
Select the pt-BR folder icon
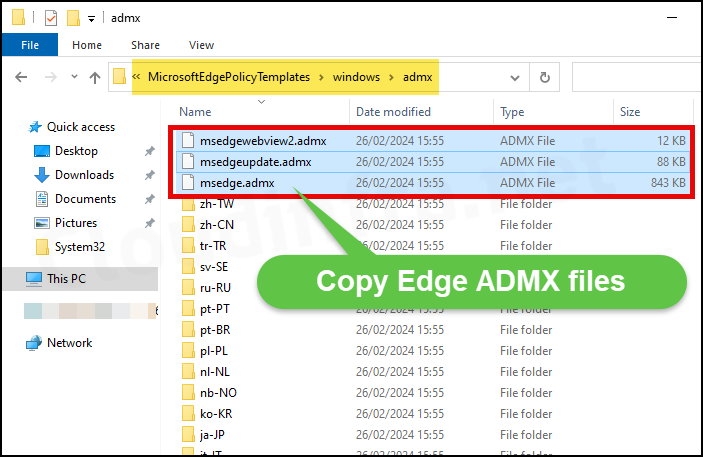click(188, 330)
